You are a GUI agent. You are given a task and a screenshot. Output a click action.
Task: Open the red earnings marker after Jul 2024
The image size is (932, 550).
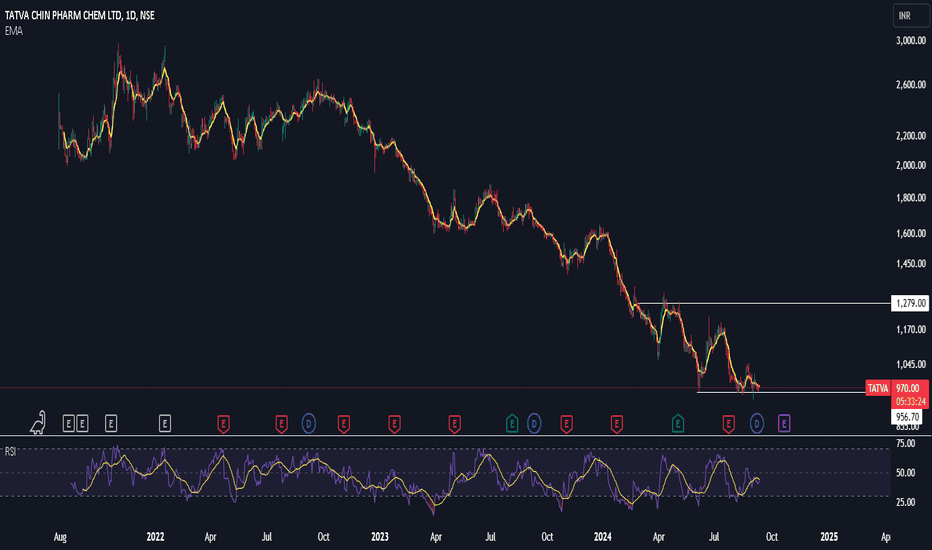click(728, 424)
